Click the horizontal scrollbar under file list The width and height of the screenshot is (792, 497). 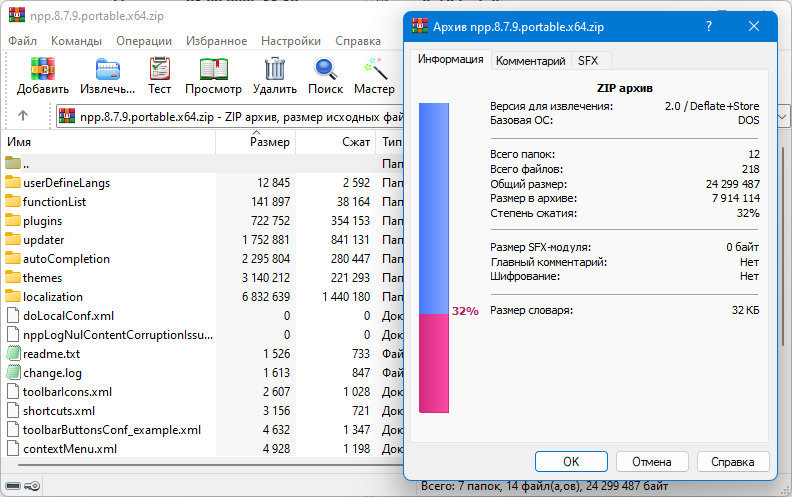(x=212, y=464)
